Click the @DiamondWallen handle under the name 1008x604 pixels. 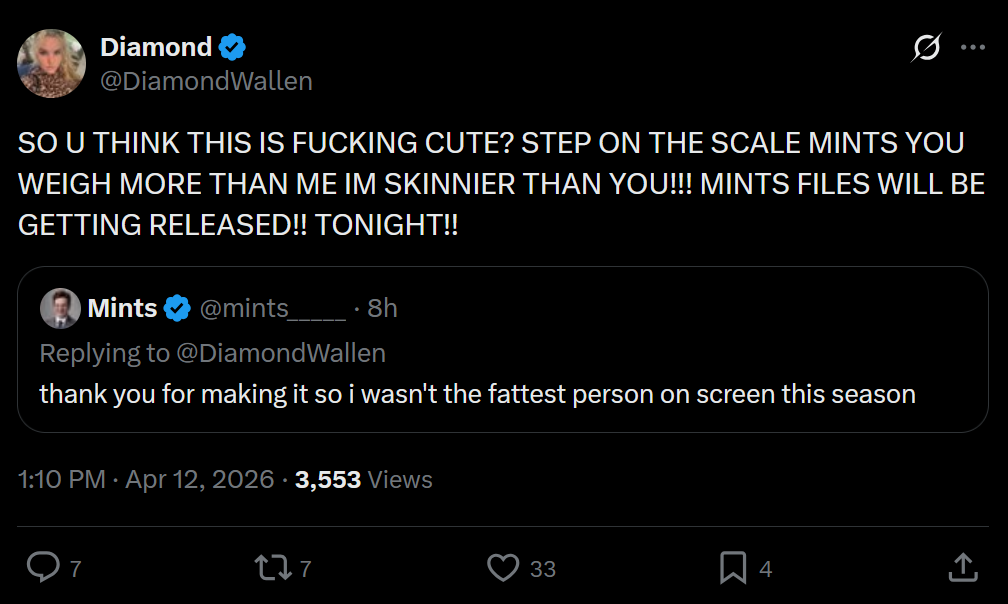(206, 81)
